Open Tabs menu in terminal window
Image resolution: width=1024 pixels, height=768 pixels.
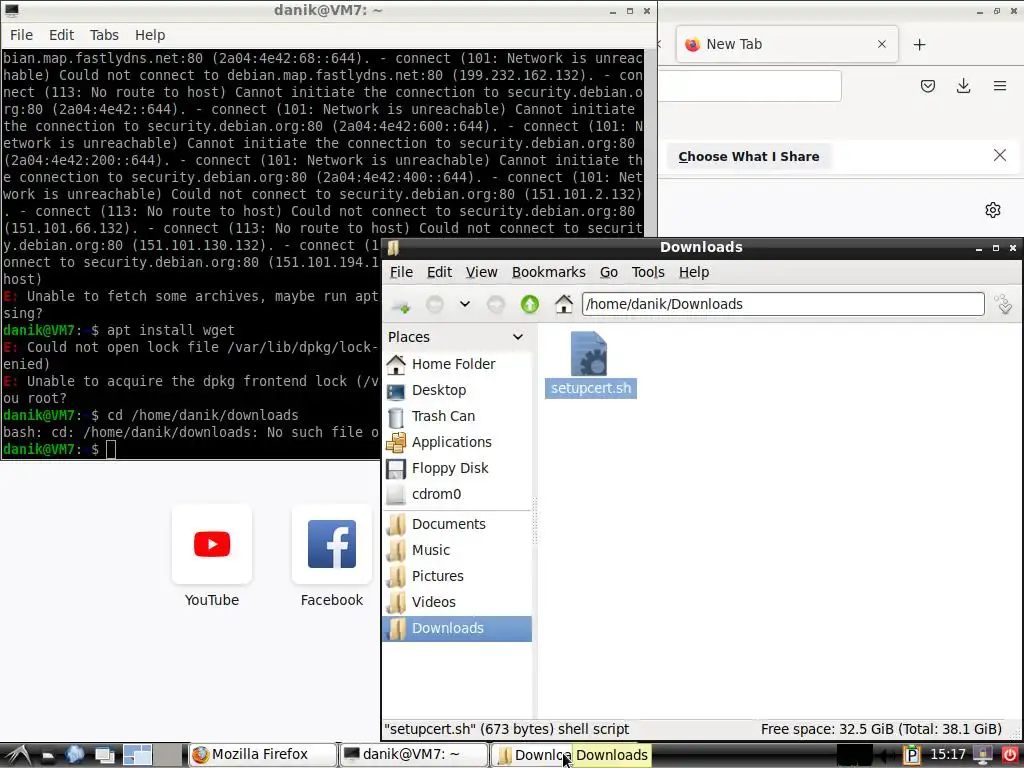104,35
